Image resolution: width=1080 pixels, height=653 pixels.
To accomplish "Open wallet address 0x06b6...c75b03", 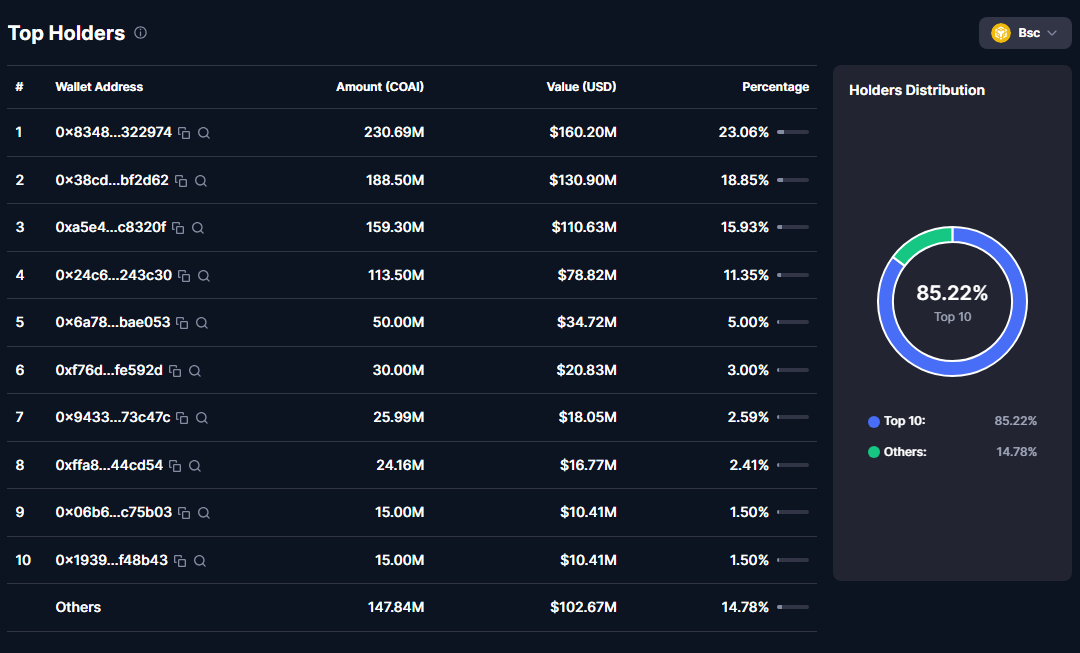I will tap(113, 512).
